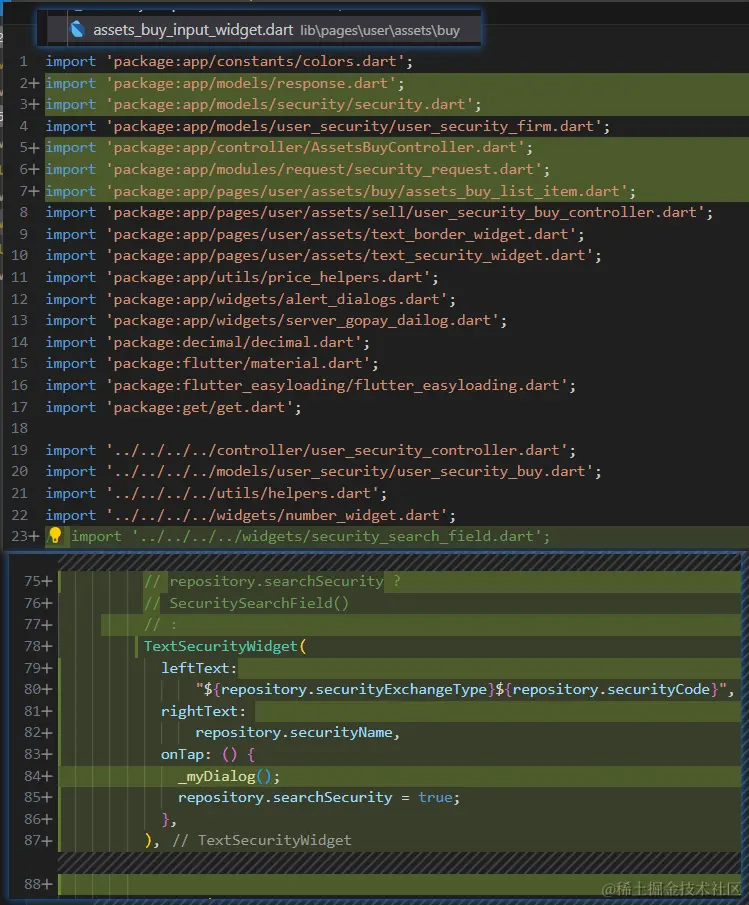This screenshot has height=905, width=749.
Task: Click the user_security_buy.dart relative import
Action: point(323,472)
